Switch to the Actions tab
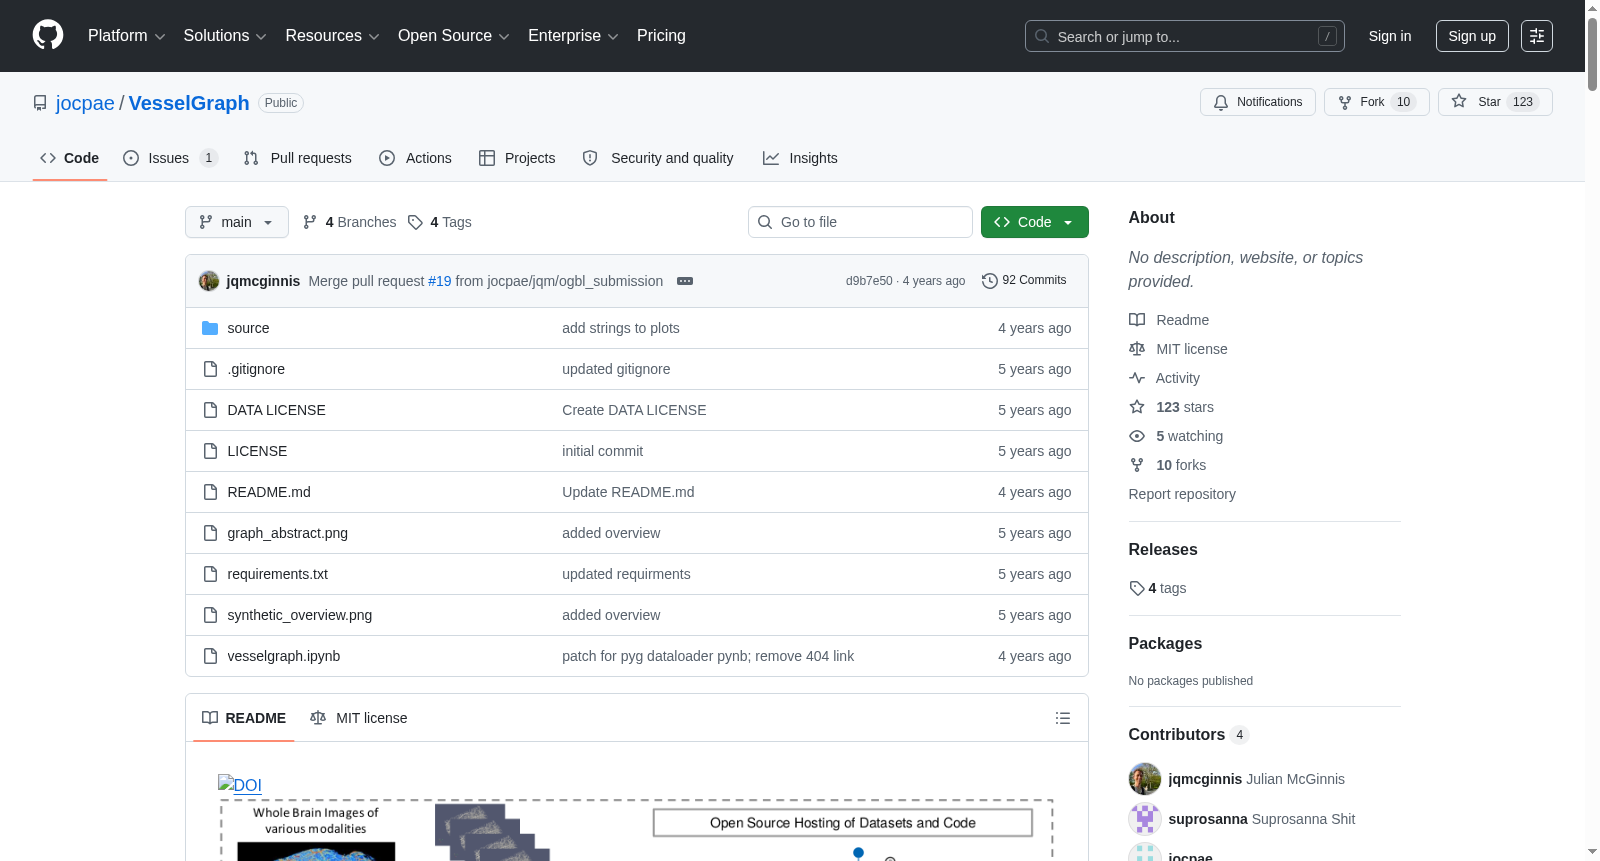Viewport: 1600px width, 861px height. (416, 158)
